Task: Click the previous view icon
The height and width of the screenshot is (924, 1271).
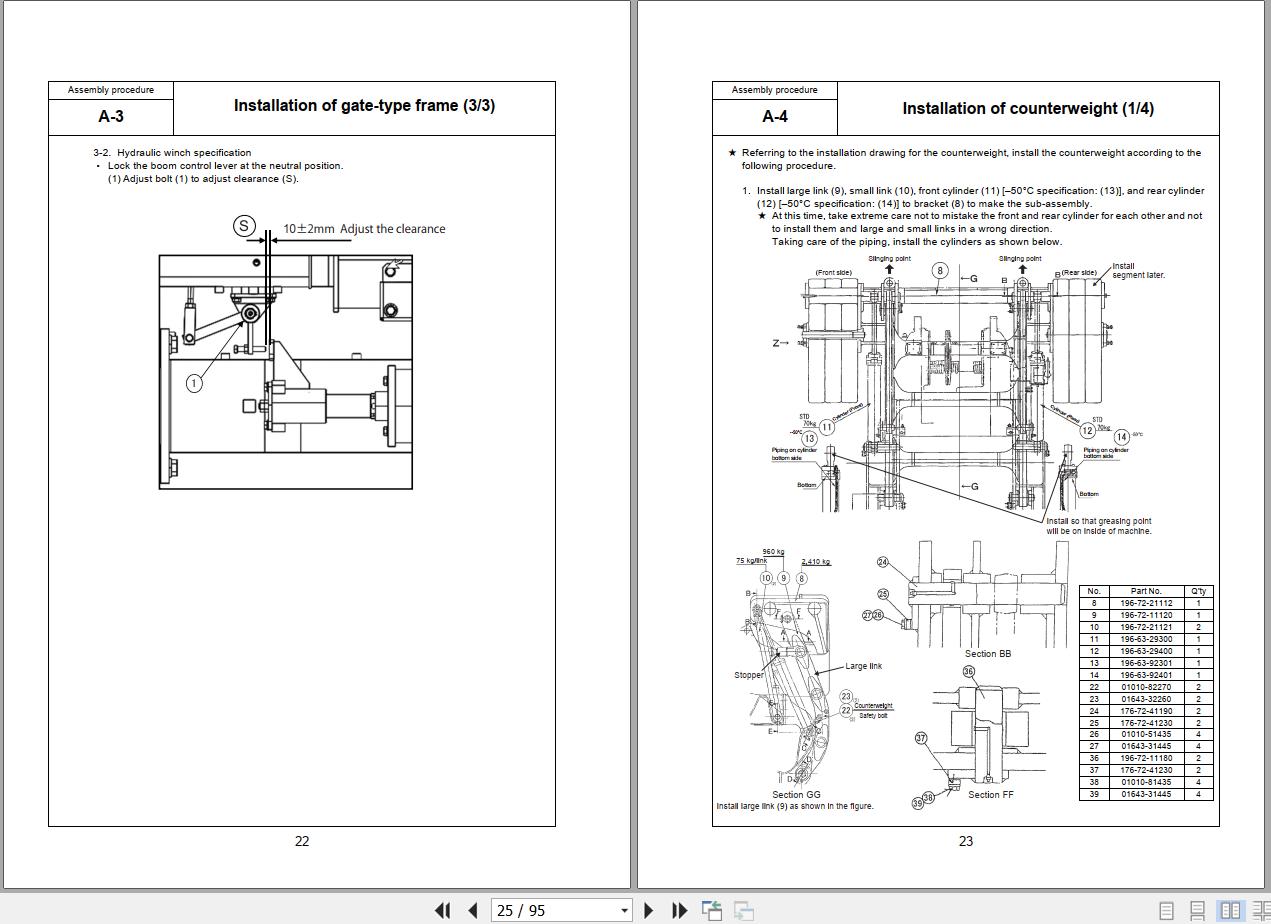Action: pos(712,910)
